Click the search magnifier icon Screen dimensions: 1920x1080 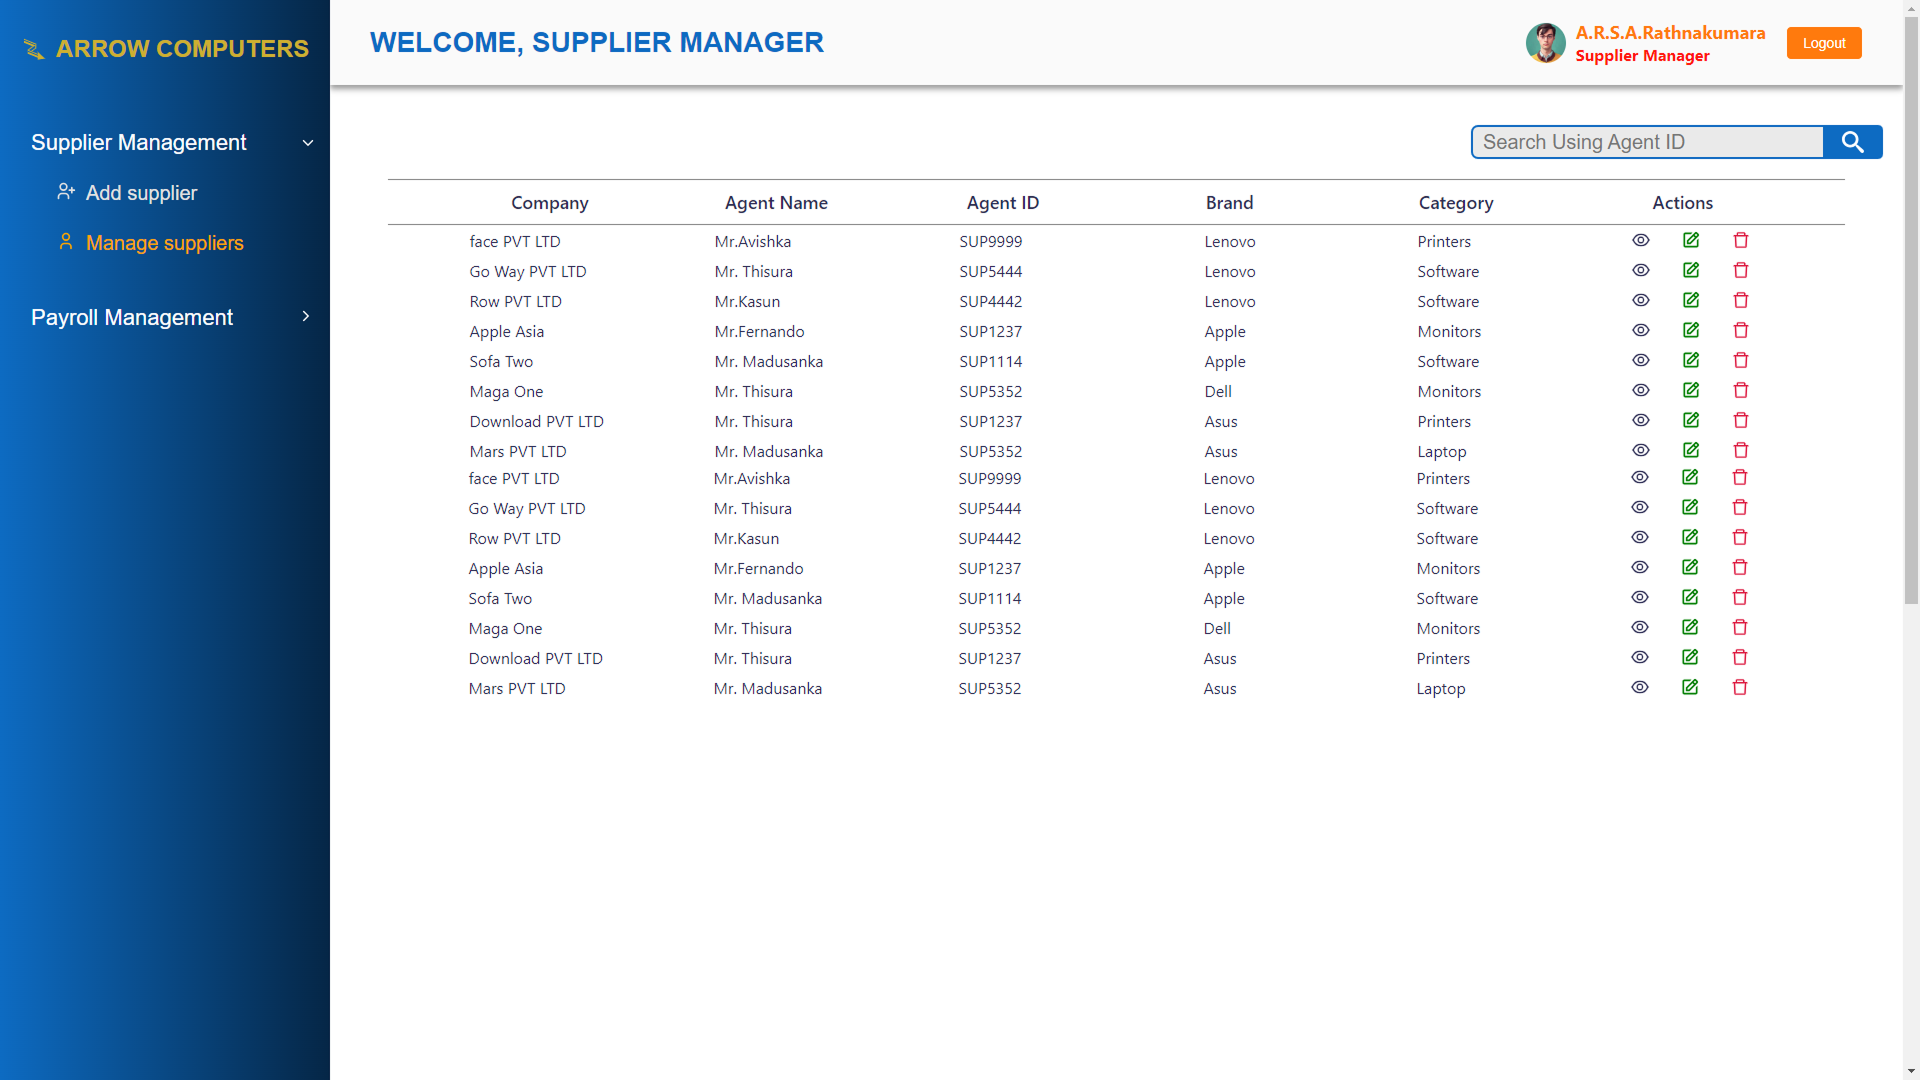(1852, 142)
